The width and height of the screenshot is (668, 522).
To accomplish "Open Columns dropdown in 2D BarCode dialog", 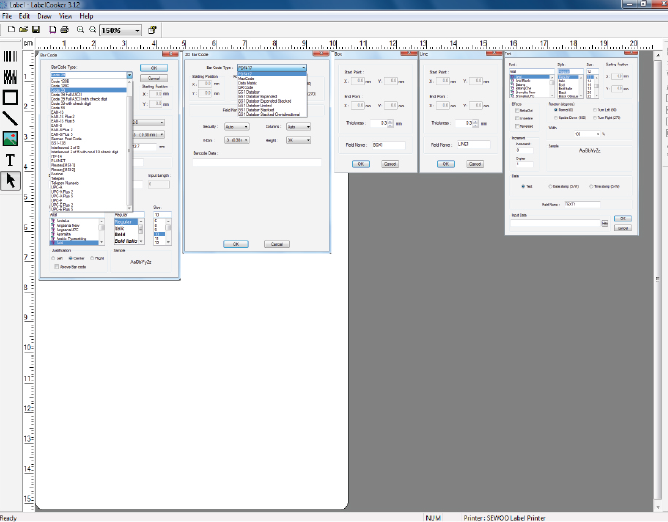I will click(x=299, y=127).
